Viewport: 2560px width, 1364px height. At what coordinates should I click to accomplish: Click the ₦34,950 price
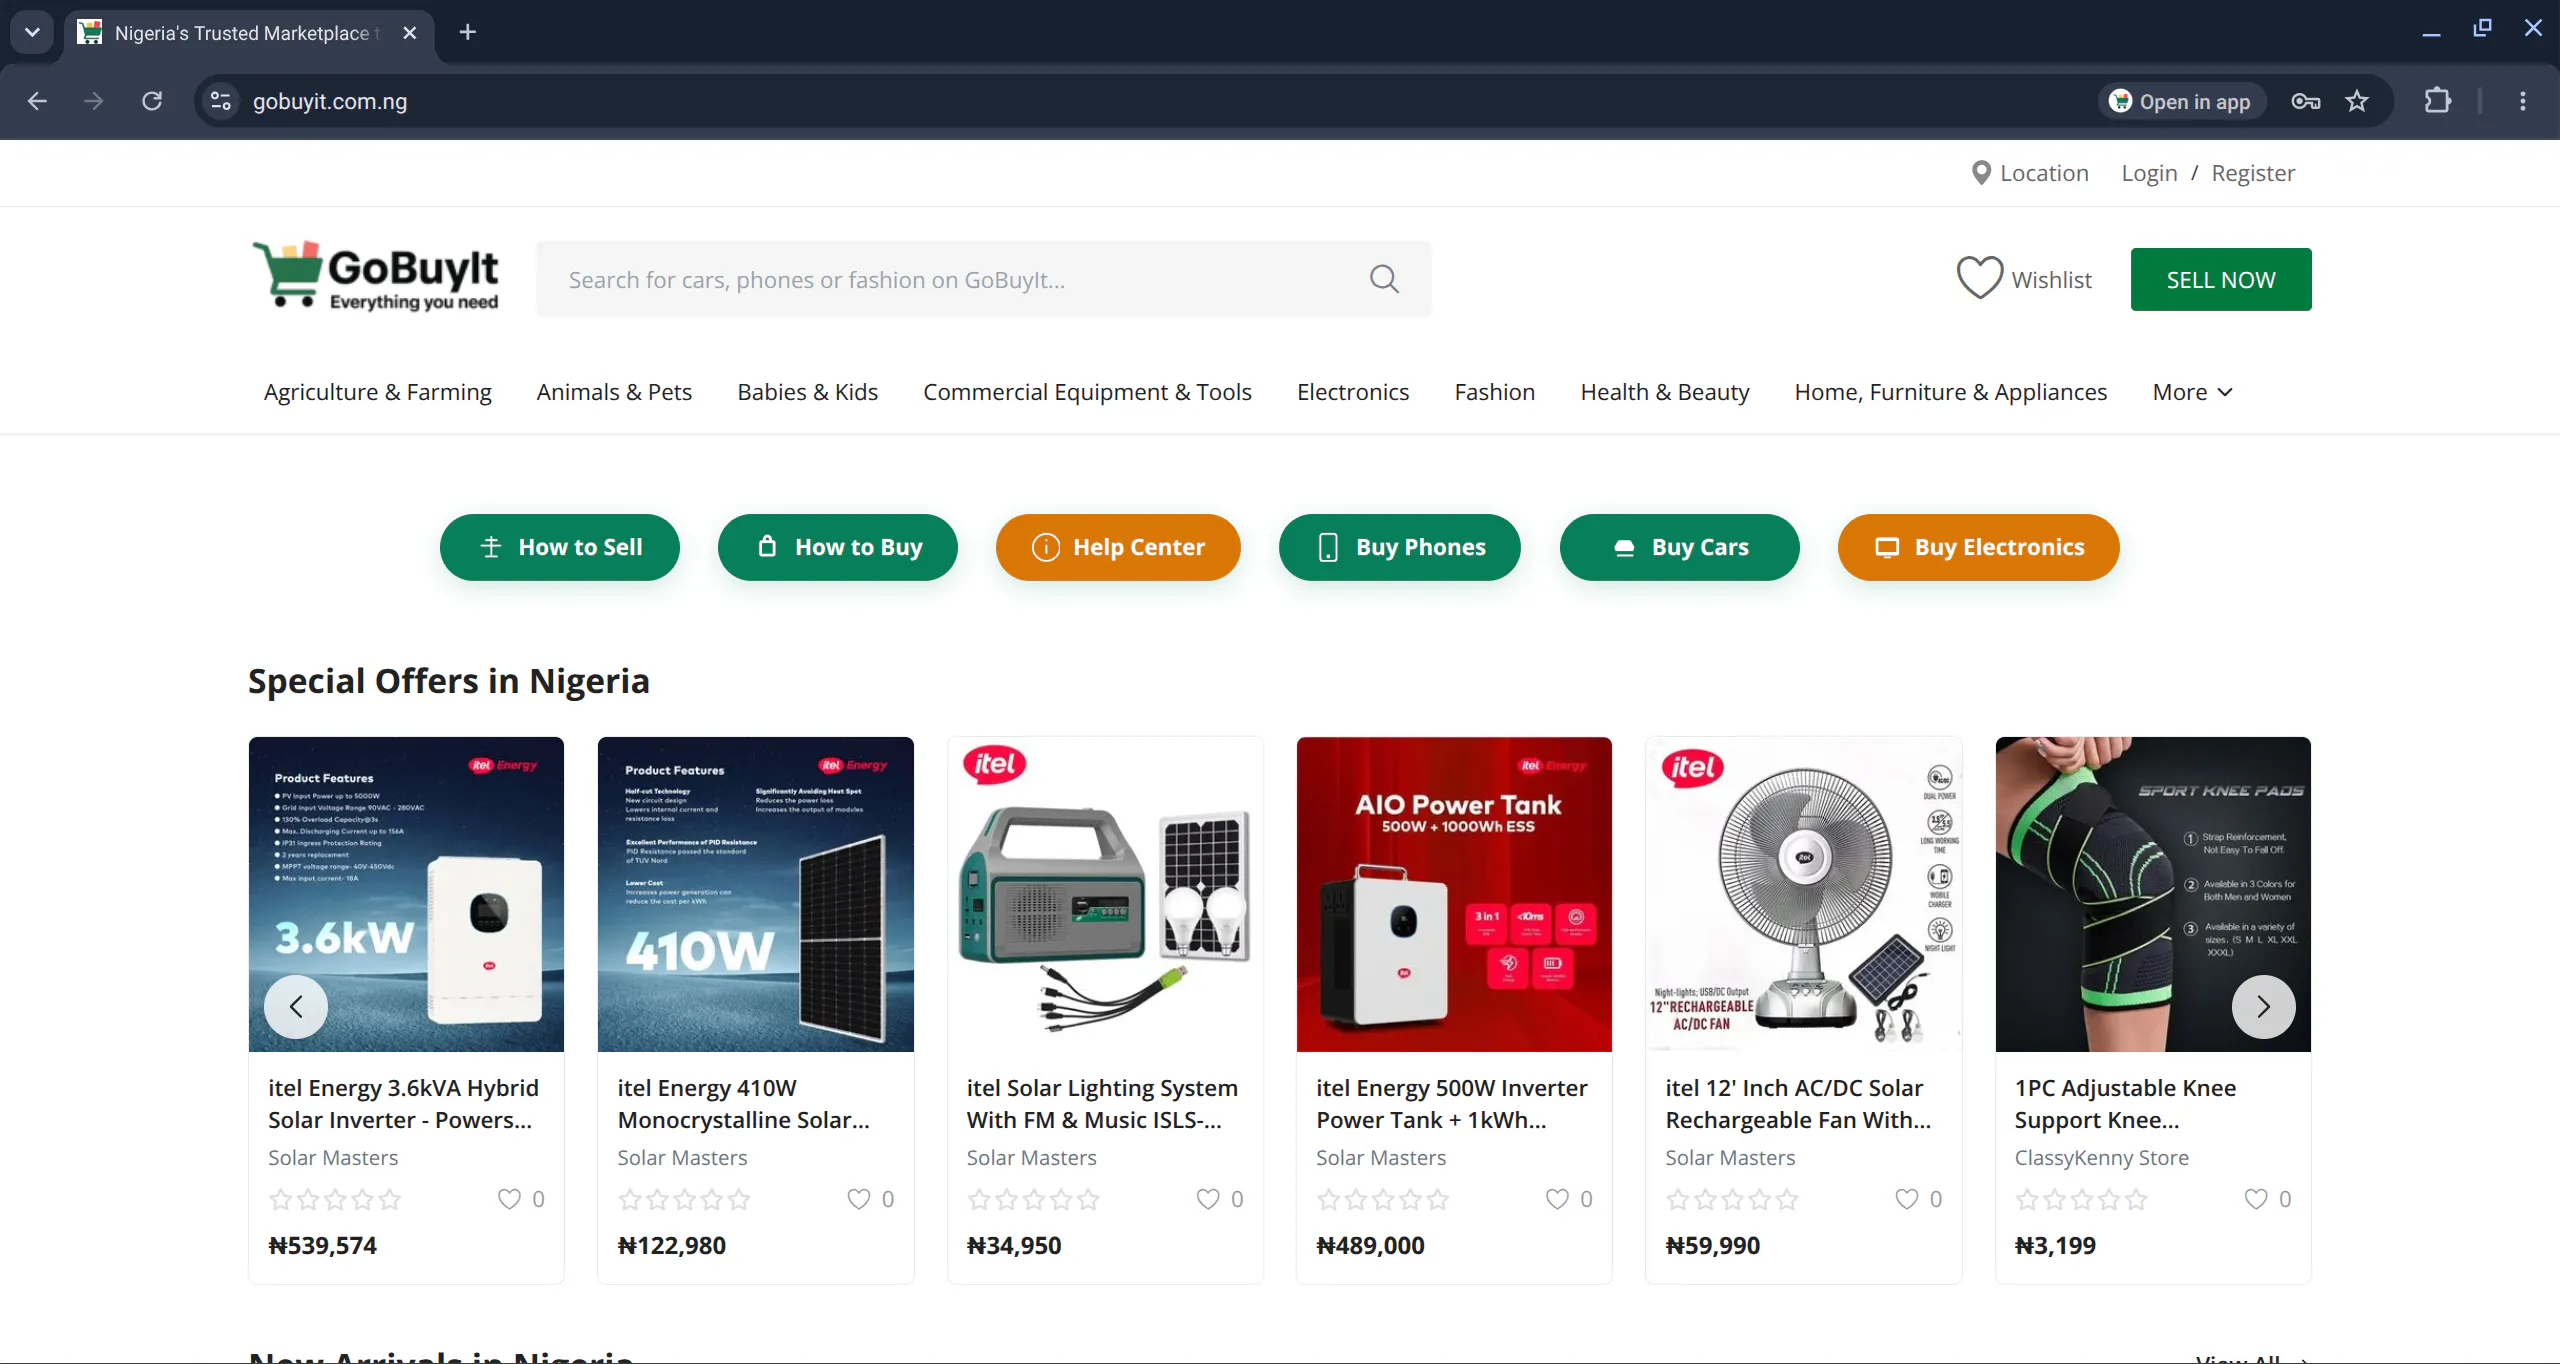(x=1014, y=1245)
